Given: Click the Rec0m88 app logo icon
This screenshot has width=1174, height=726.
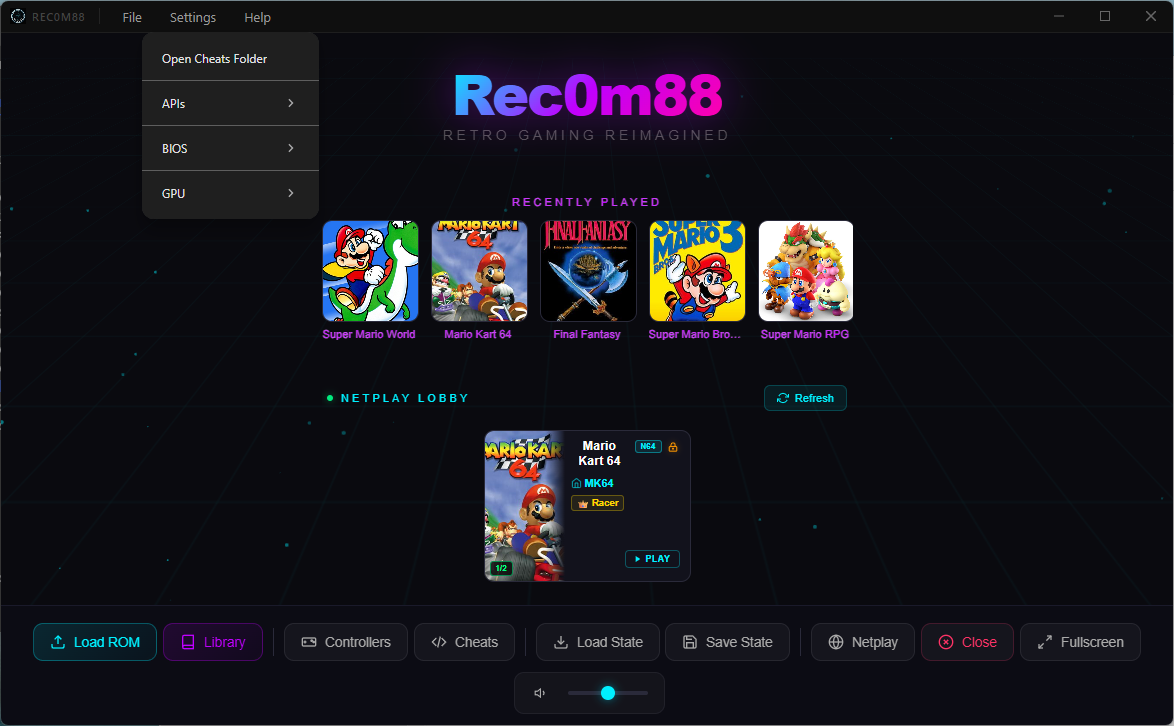Looking at the screenshot, I should pos(18,17).
